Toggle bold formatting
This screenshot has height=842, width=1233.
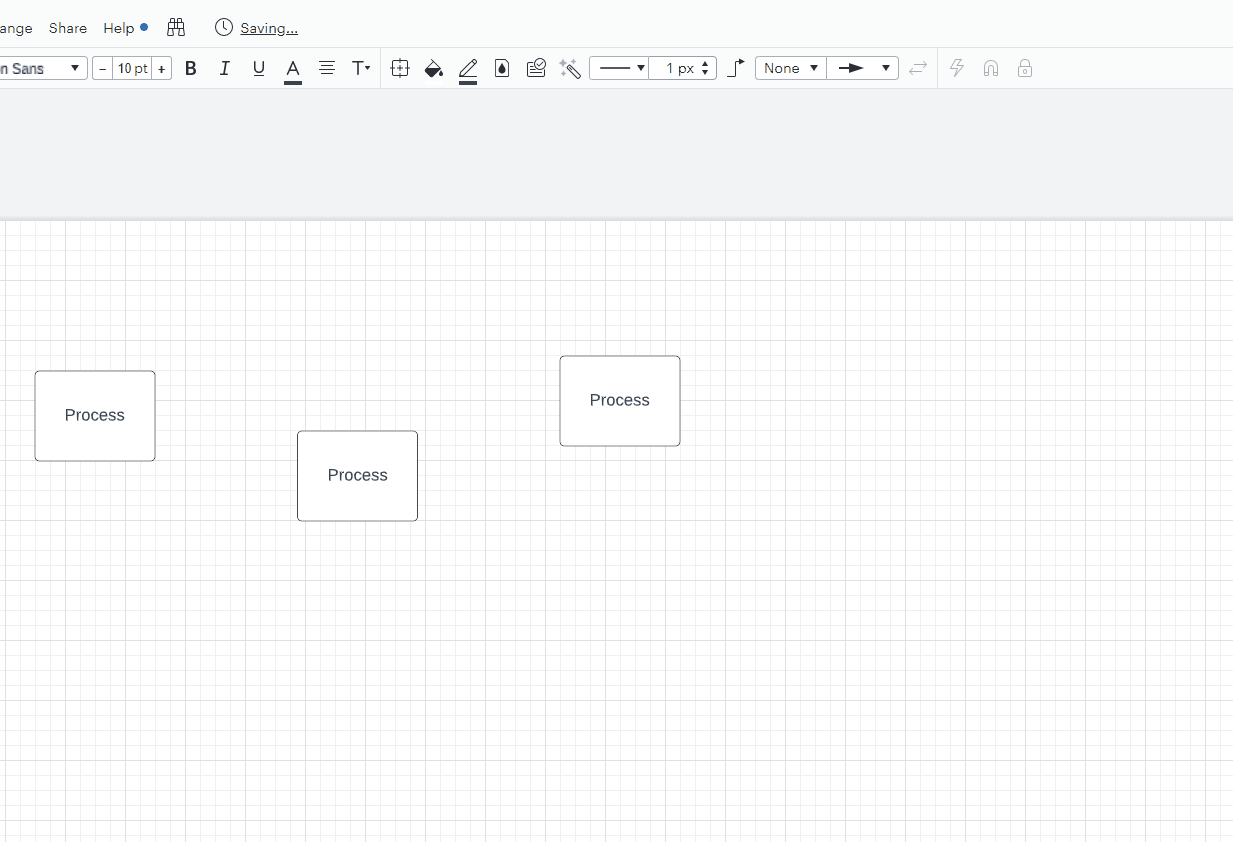point(191,68)
